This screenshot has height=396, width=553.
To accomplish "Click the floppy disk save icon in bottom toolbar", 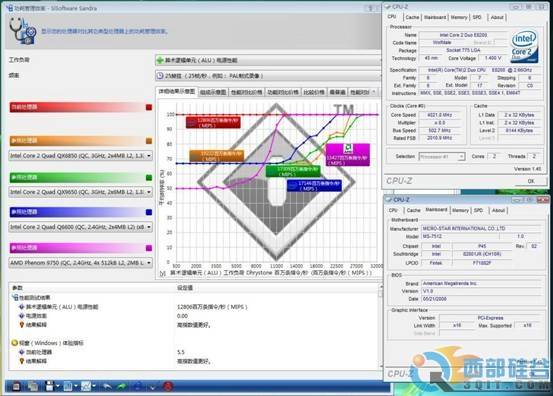I will point(50,386).
